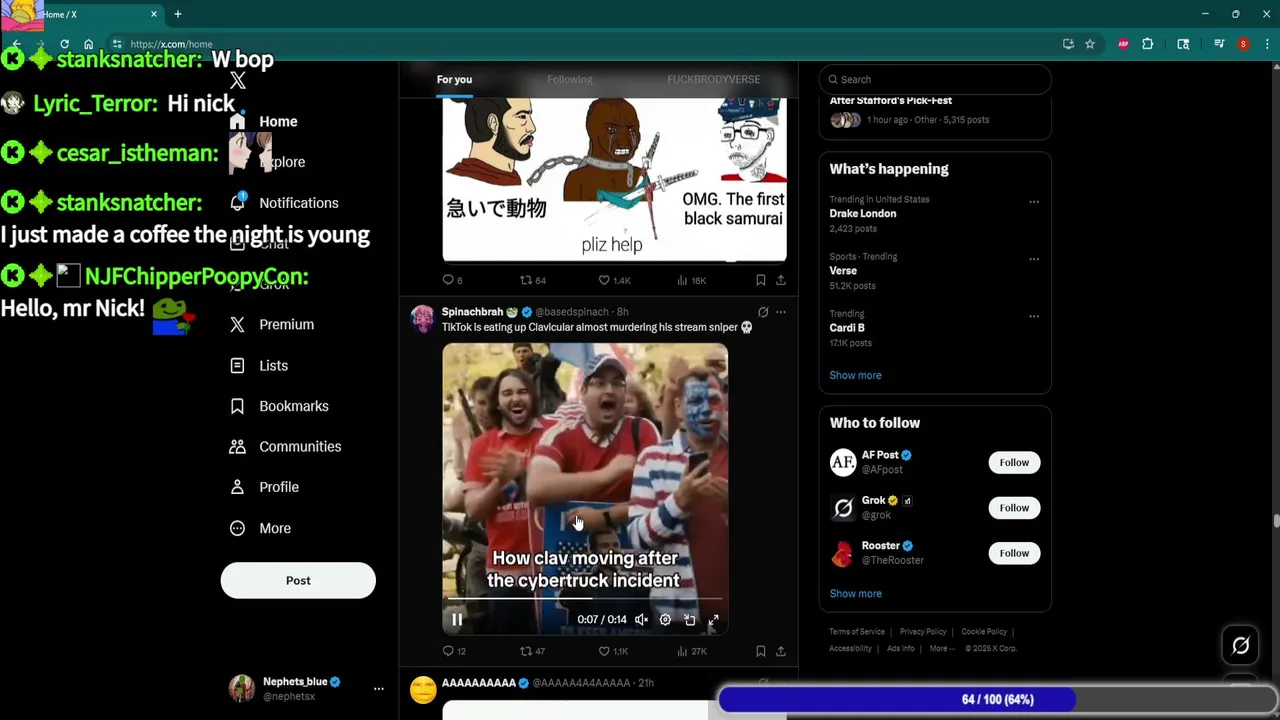Open Spinachbrah profile avatar
The width and height of the screenshot is (1280, 720).
(x=423, y=319)
